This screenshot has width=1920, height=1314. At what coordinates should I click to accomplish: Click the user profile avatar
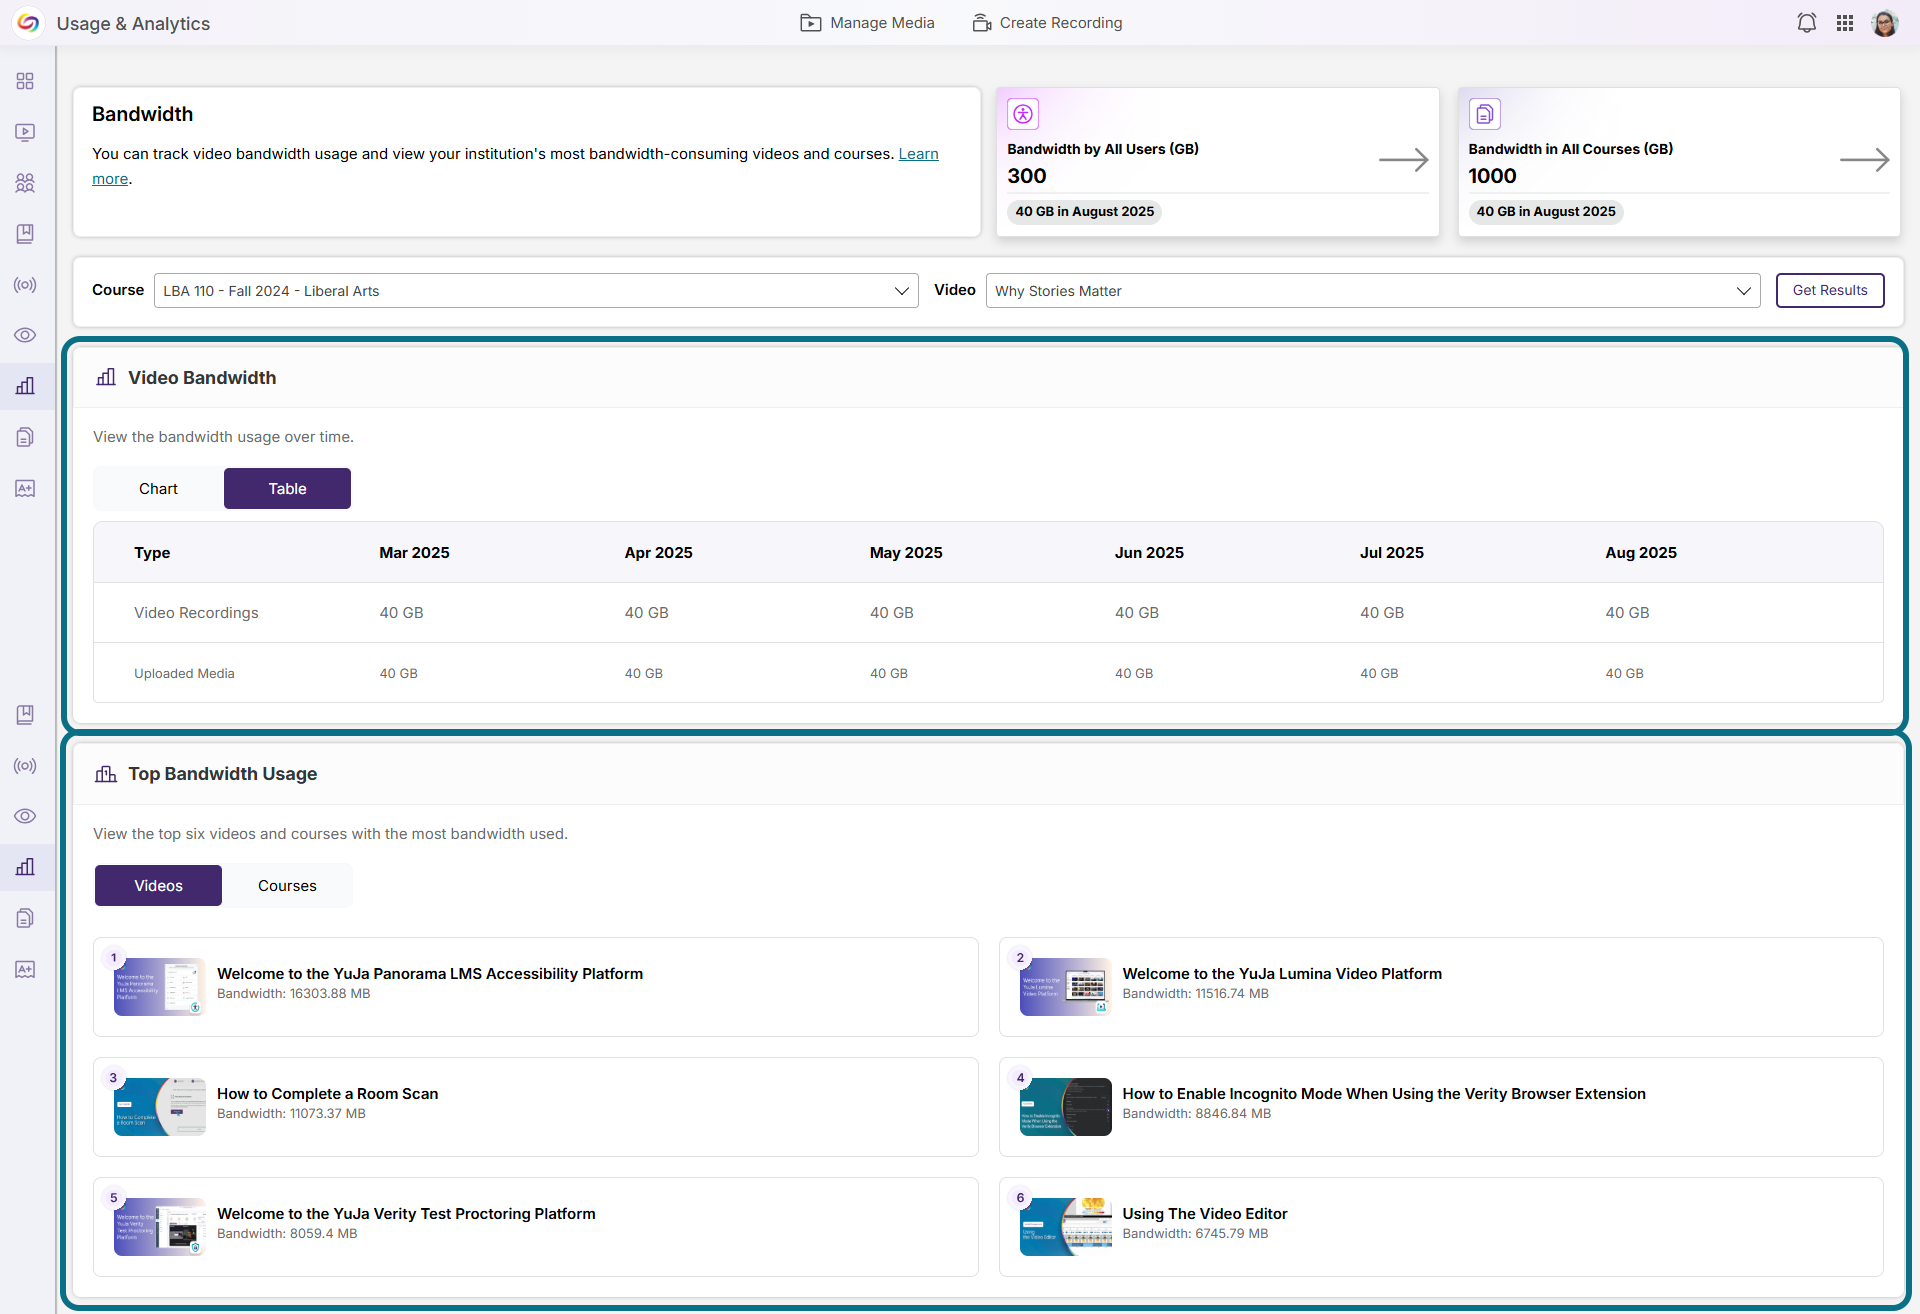[1884, 23]
